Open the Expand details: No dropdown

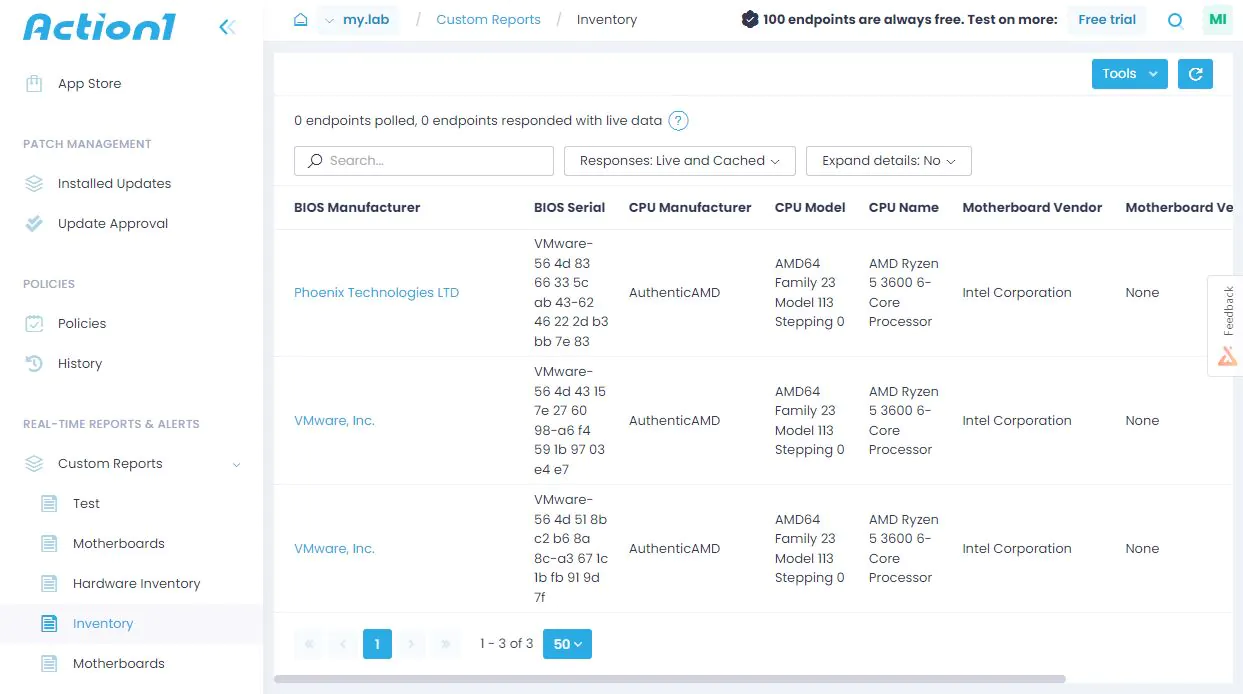tap(889, 160)
